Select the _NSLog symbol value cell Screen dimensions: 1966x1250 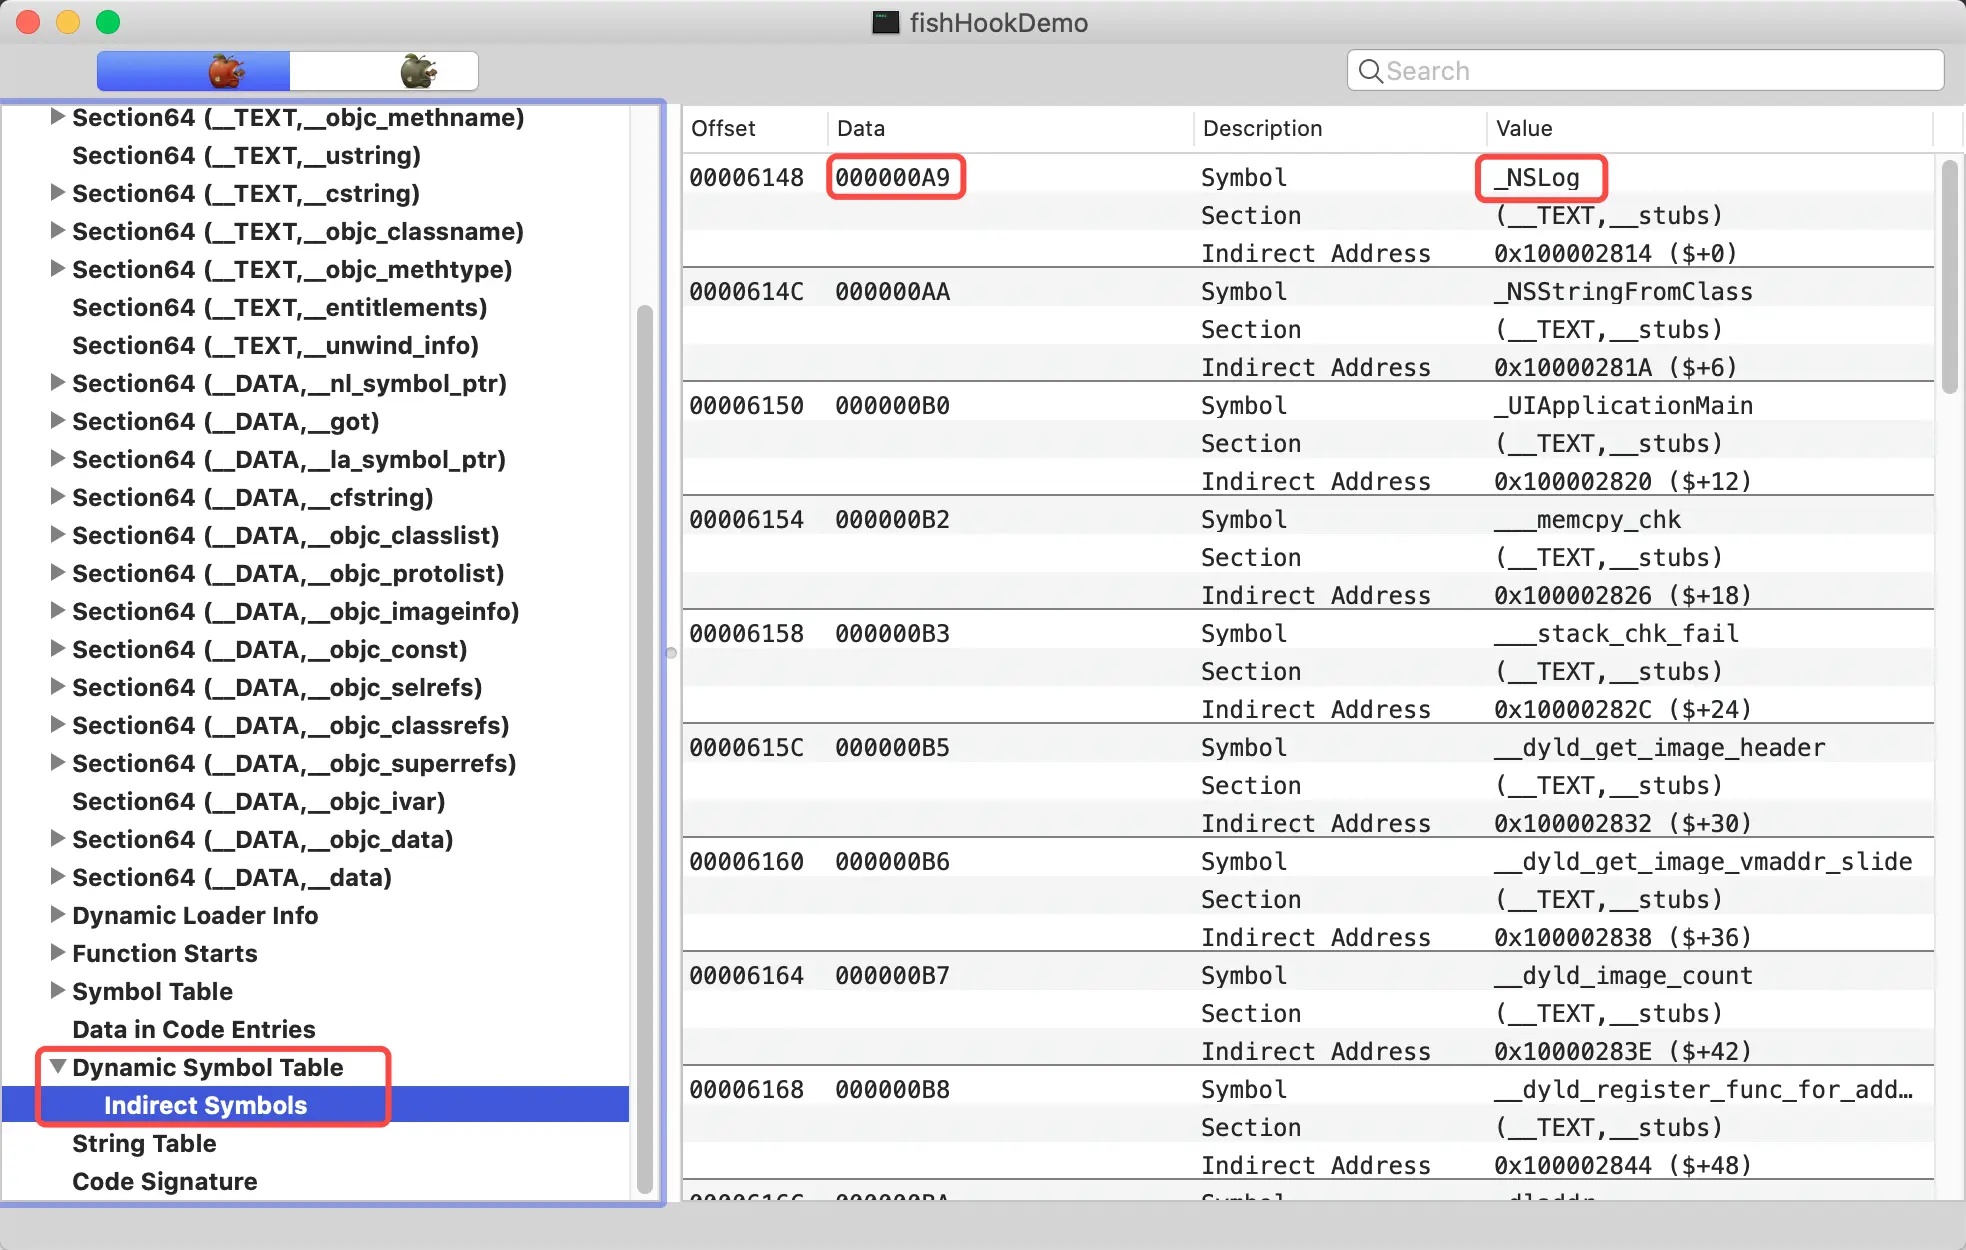pyautogui.click(x=1541, y=178)
